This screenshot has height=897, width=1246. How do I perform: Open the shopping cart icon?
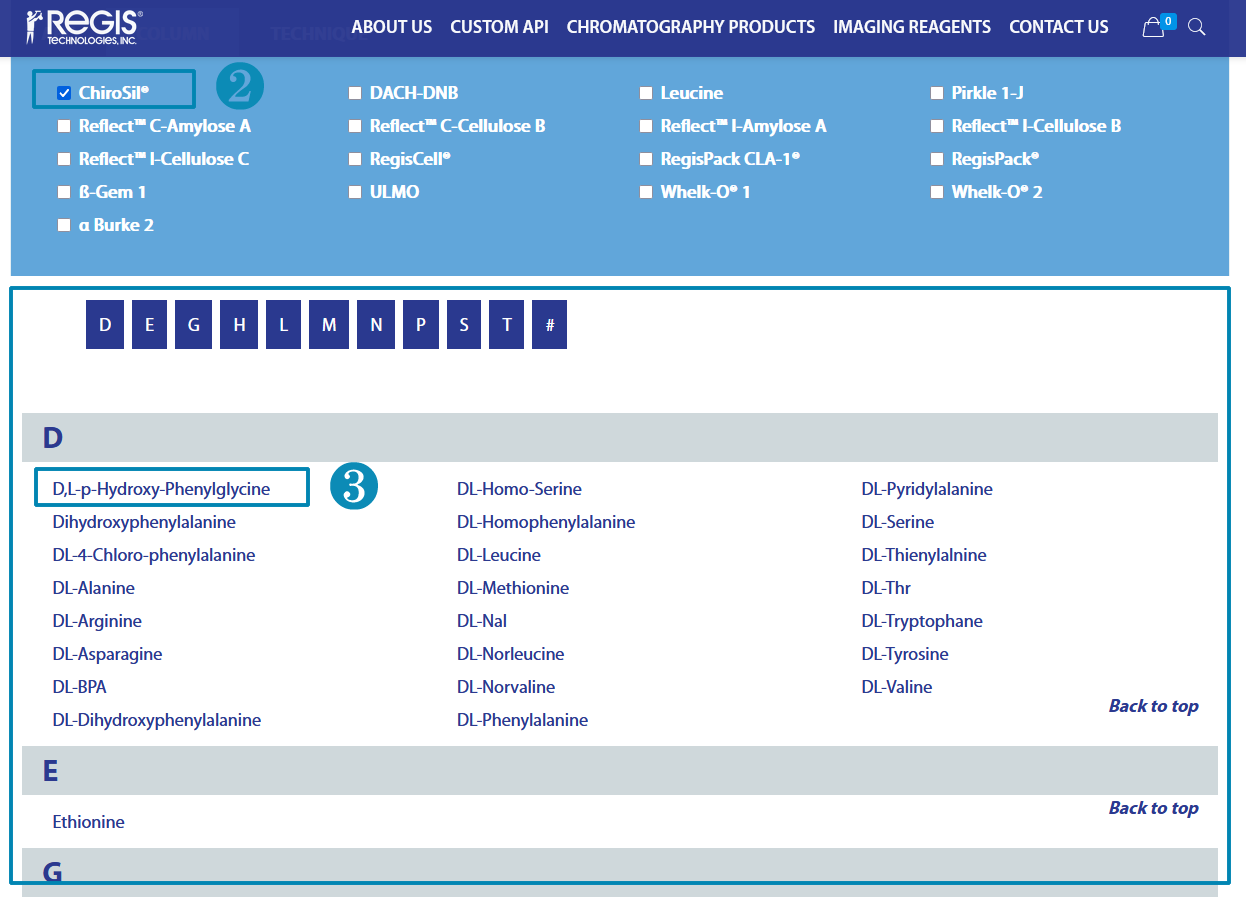[1154, 27]
